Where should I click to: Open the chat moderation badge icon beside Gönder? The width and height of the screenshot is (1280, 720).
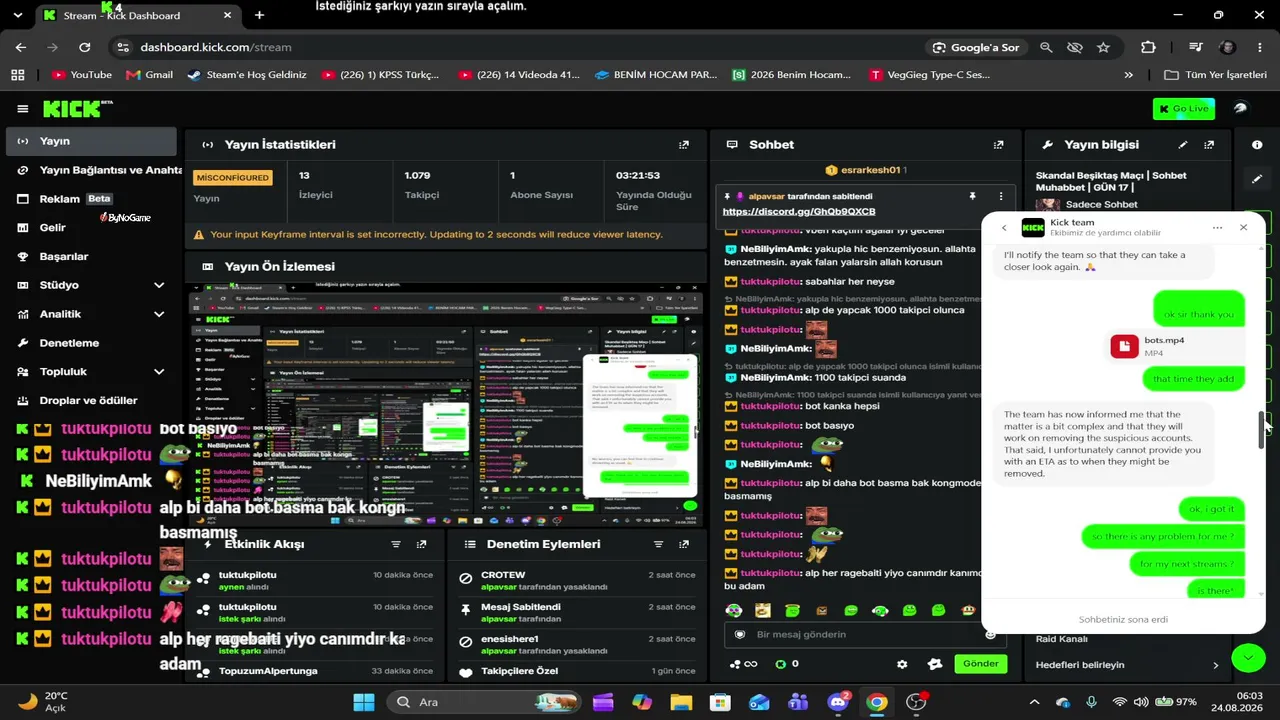pos(935,664)
